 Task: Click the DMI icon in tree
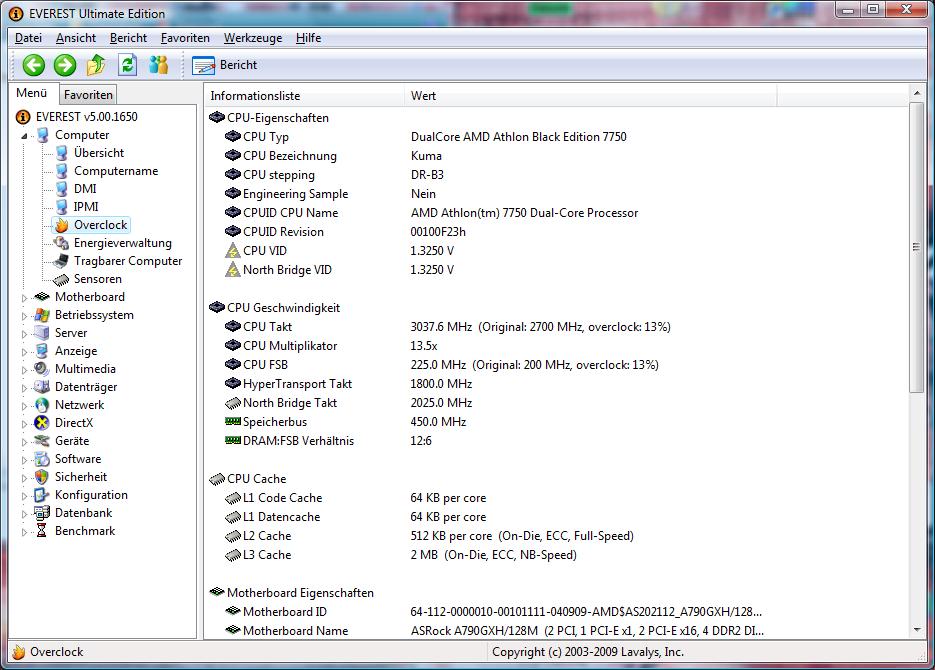(62, 189)
